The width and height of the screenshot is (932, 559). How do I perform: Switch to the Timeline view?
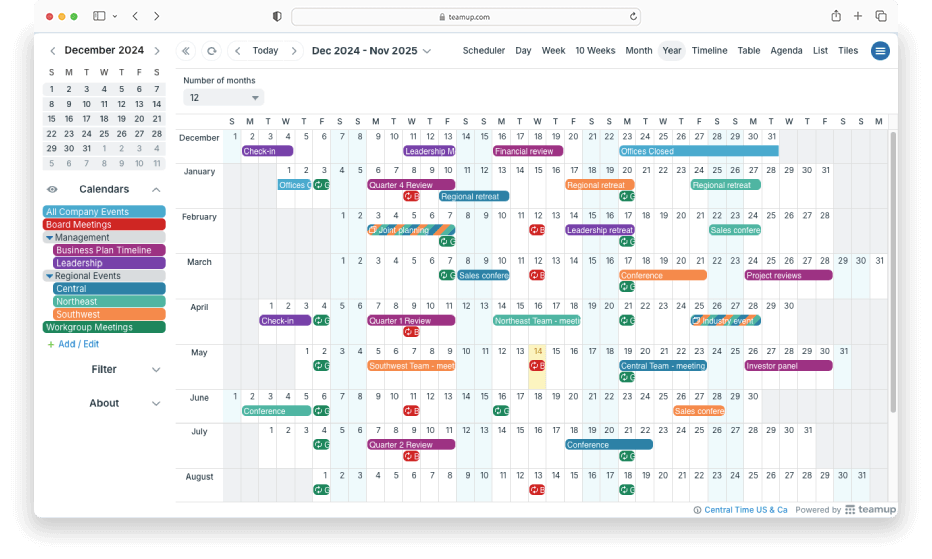tap(709, 51)
